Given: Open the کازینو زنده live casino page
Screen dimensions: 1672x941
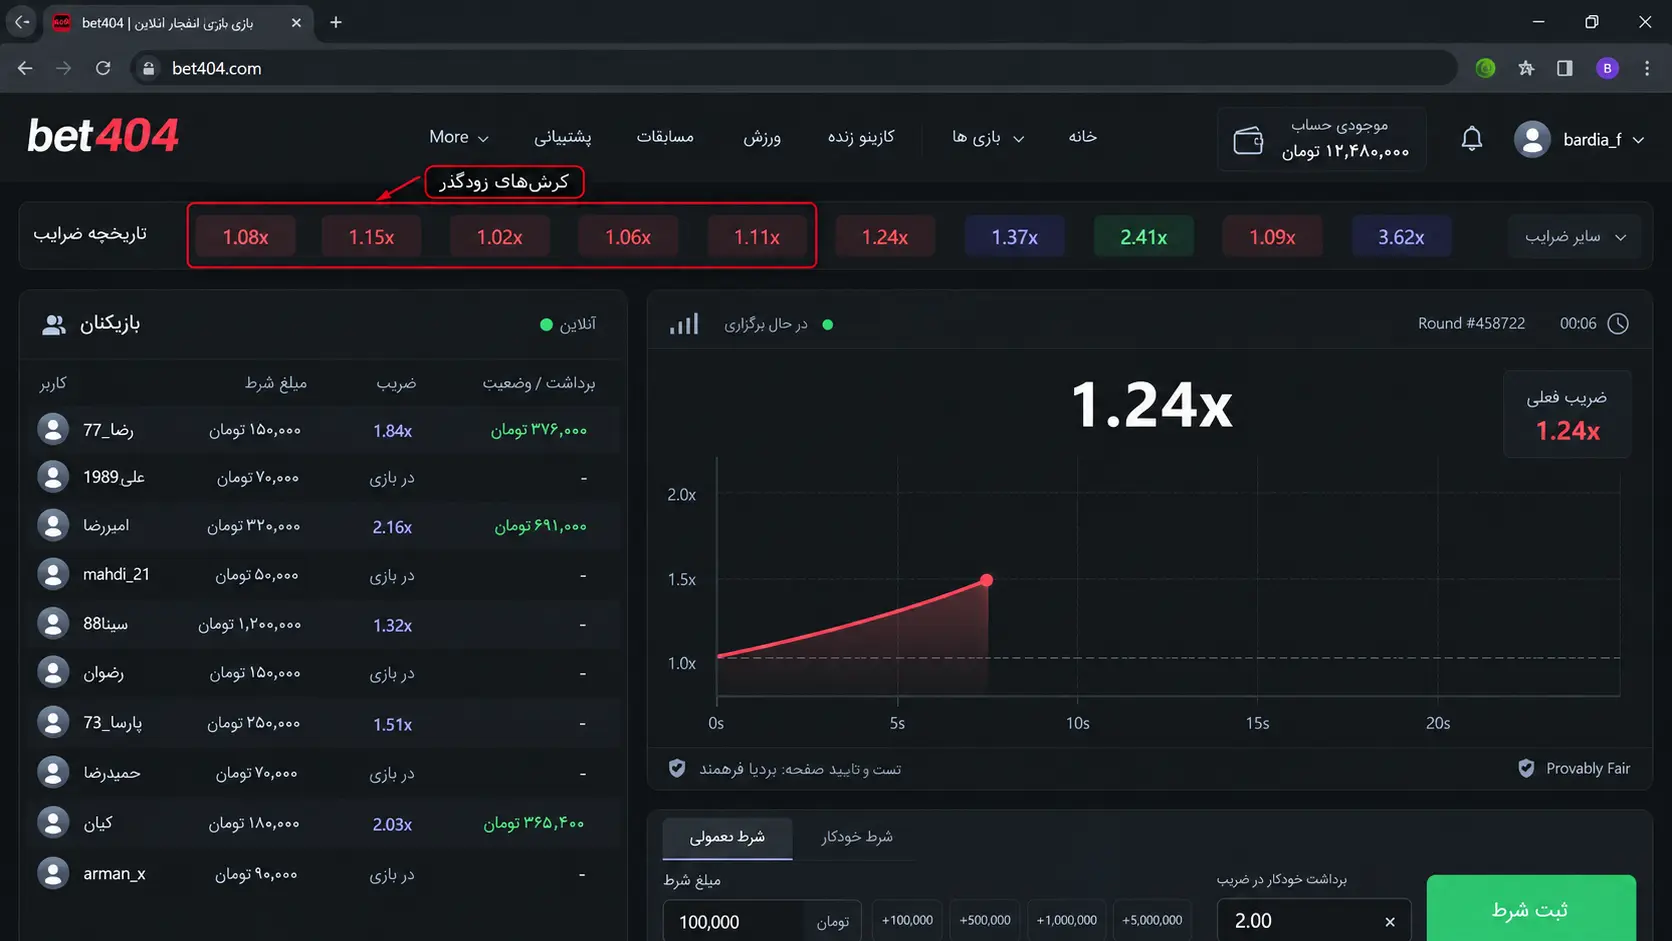Looking at the screenshot, I should (x=861, y=136).
